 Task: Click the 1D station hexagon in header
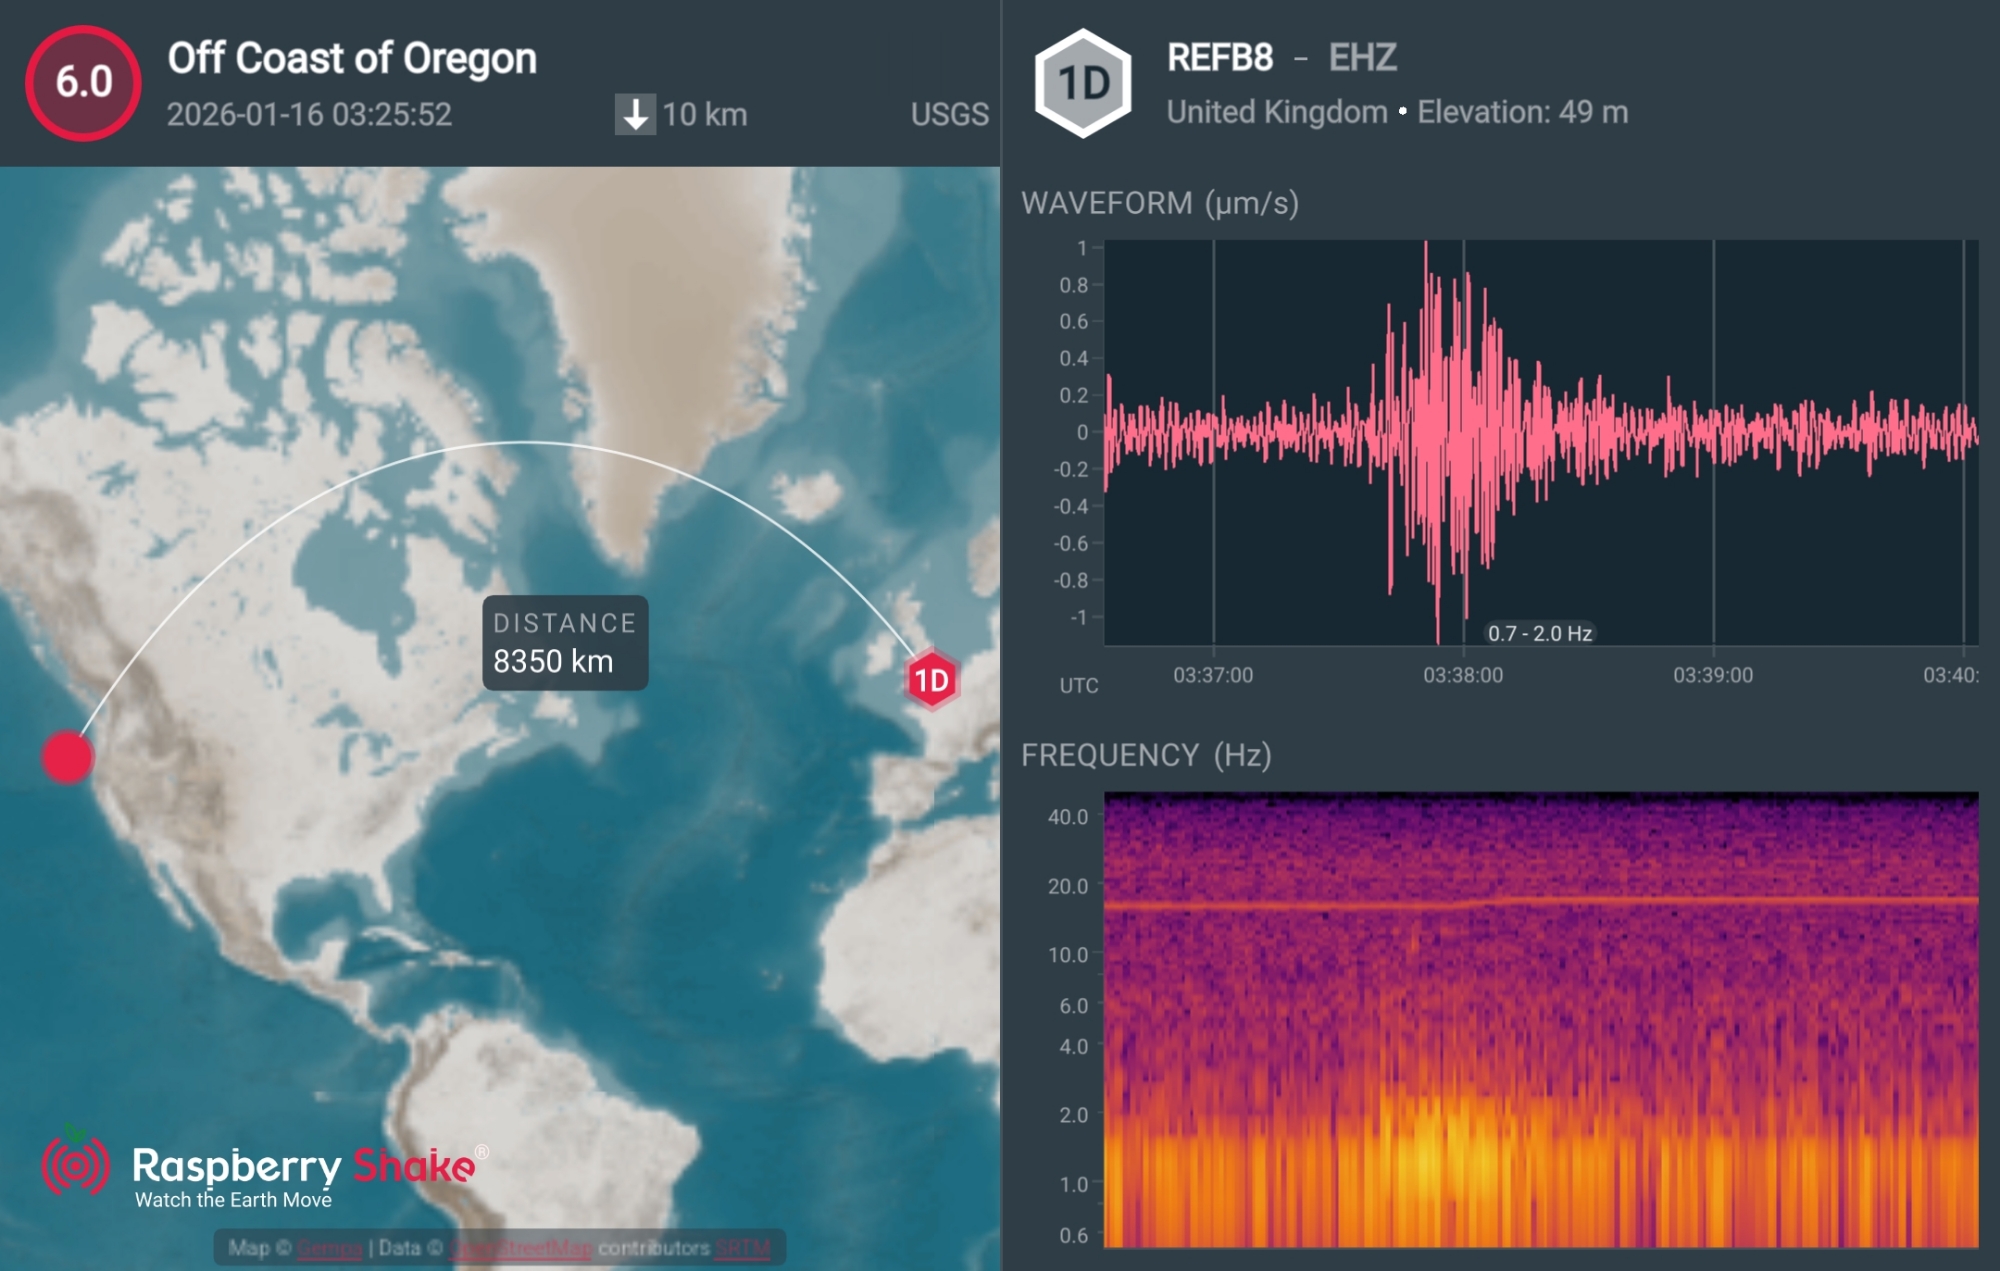coord(1083,83)
